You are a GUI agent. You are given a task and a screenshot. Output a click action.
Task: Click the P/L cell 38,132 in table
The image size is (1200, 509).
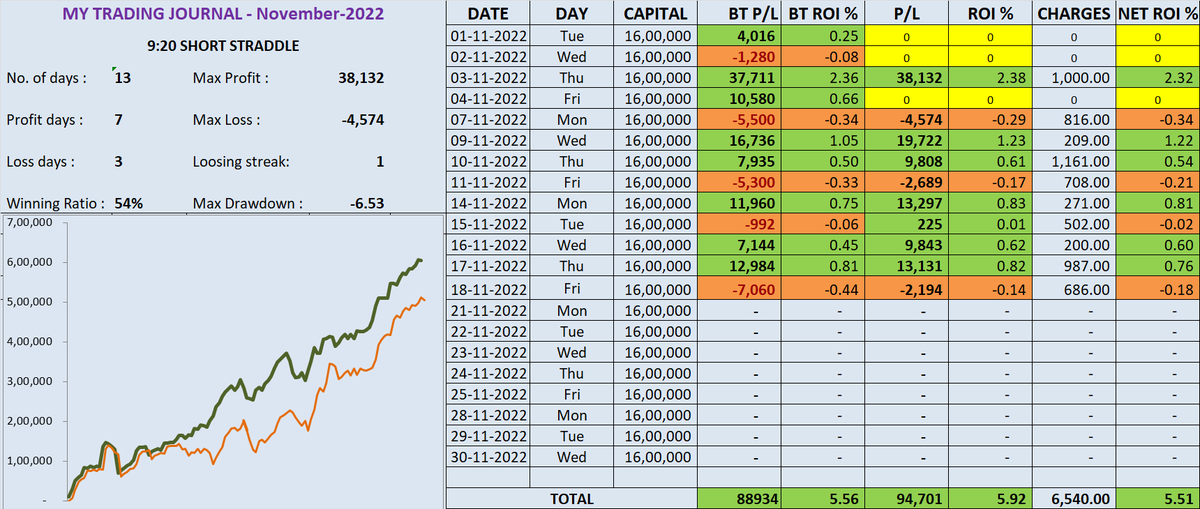[x=909, y=77]
